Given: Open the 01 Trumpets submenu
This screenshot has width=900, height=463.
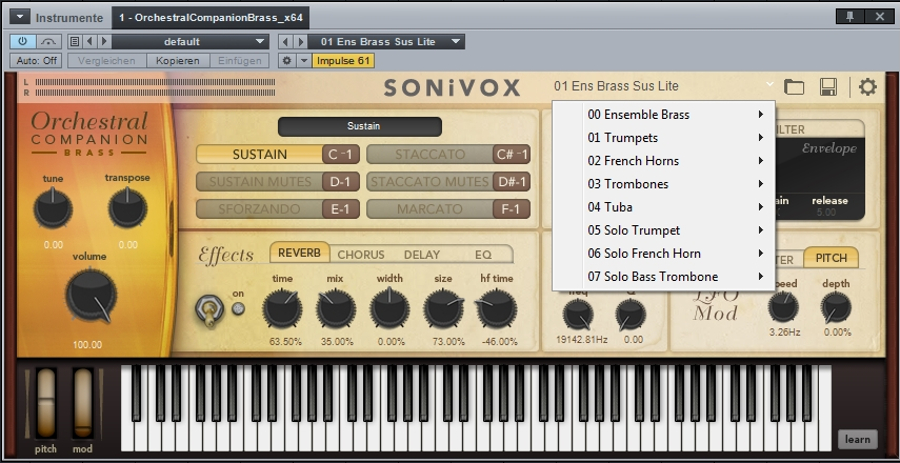Looking at the screenshot, I should pyautogui.click(x=664, y=138).
